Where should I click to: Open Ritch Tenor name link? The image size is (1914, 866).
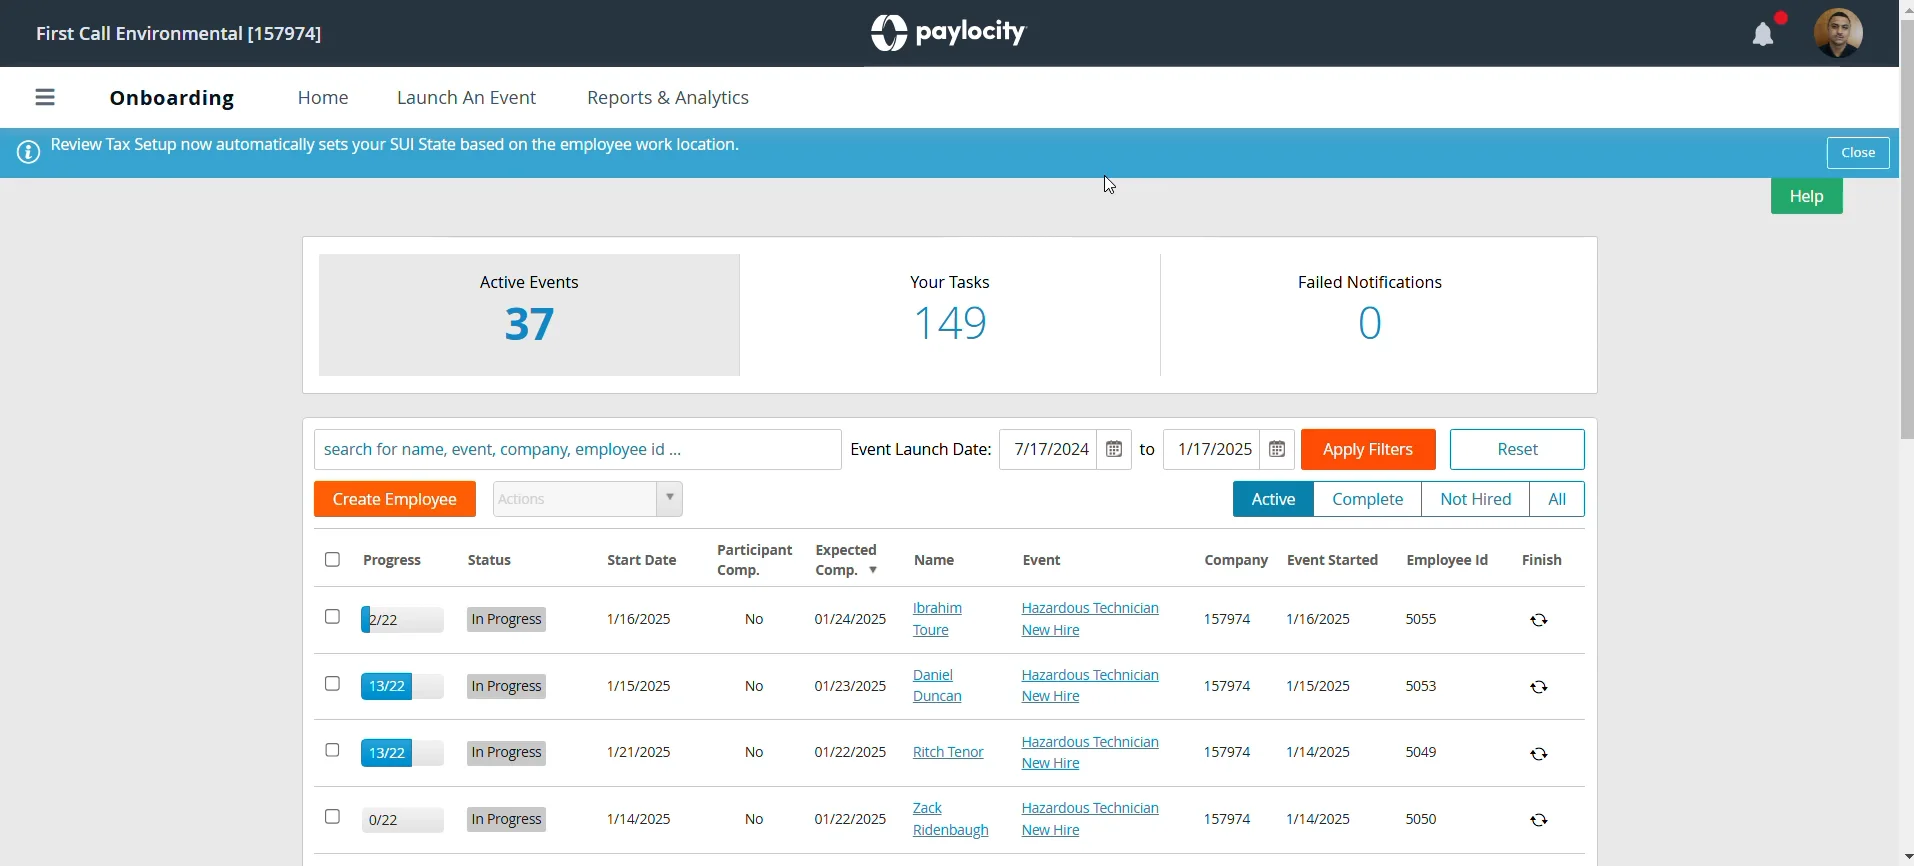point(948,752)
